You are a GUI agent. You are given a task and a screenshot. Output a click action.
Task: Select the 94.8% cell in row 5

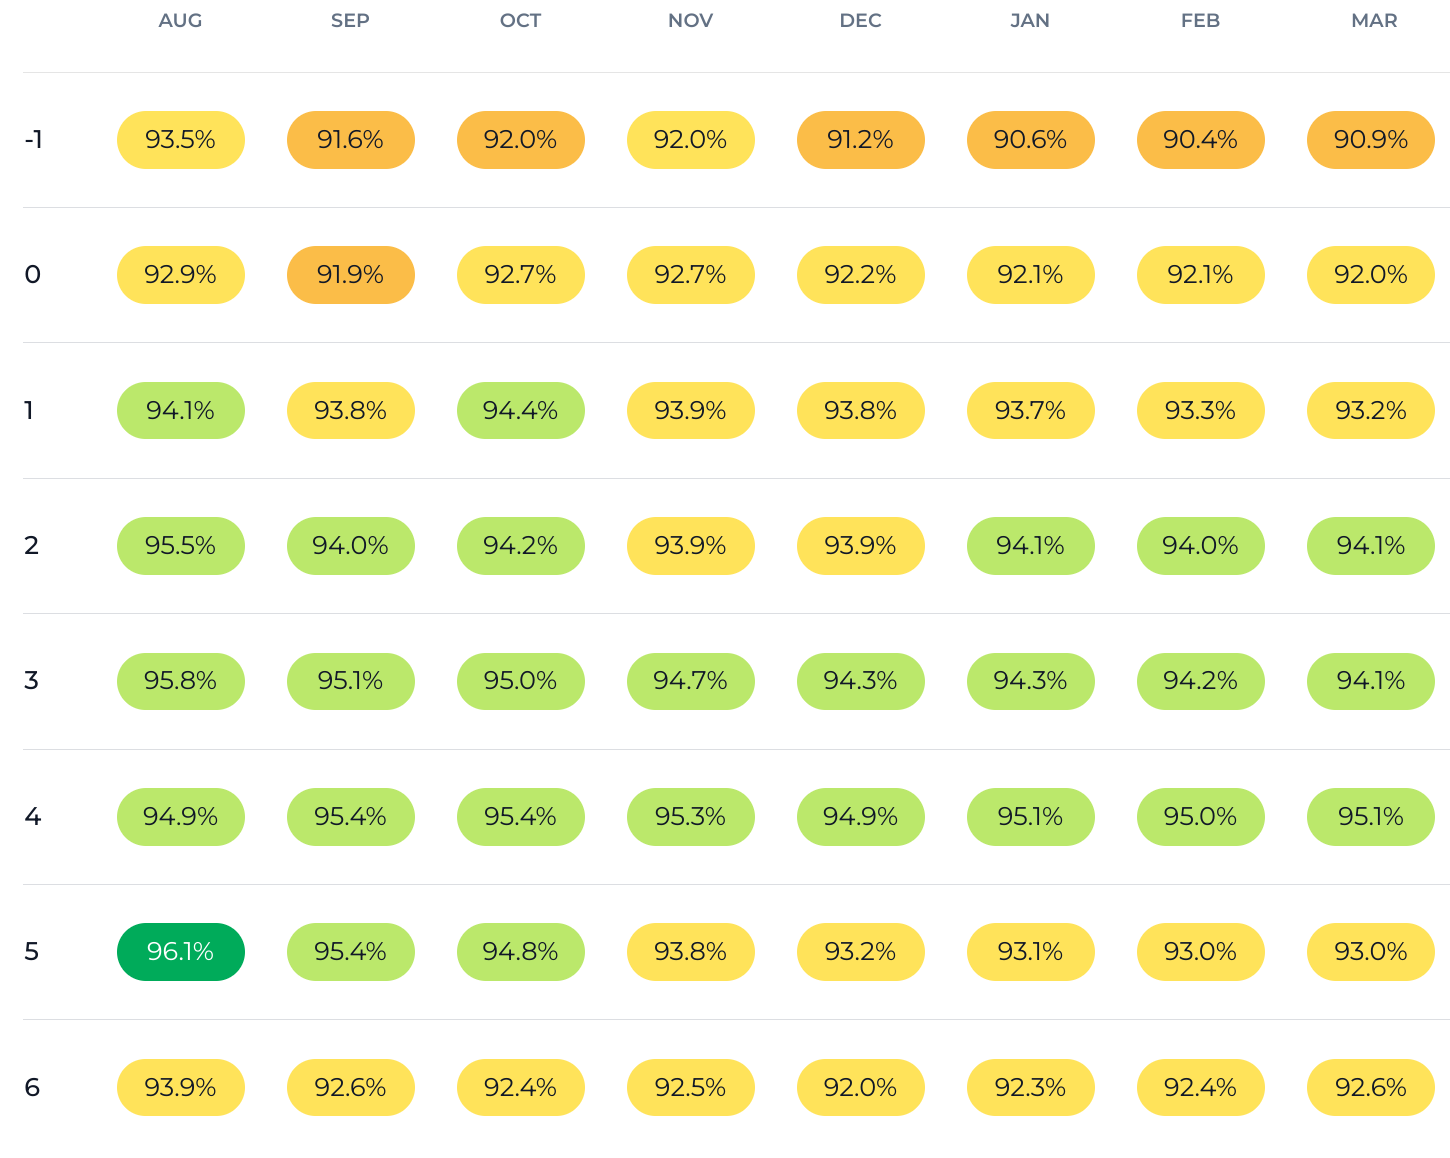pos(521,952)
